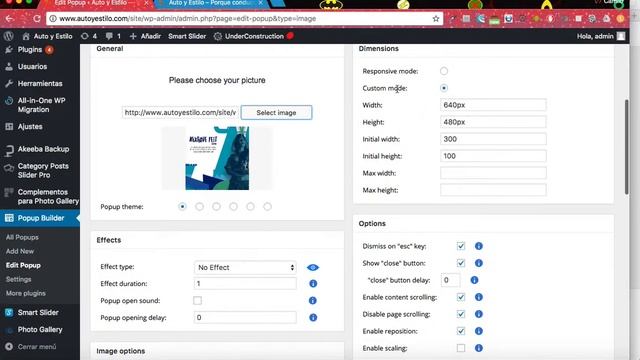Open Auto y Estilo site home link
This screenshot has width=640, height=360.
click(x=47, y=36)
